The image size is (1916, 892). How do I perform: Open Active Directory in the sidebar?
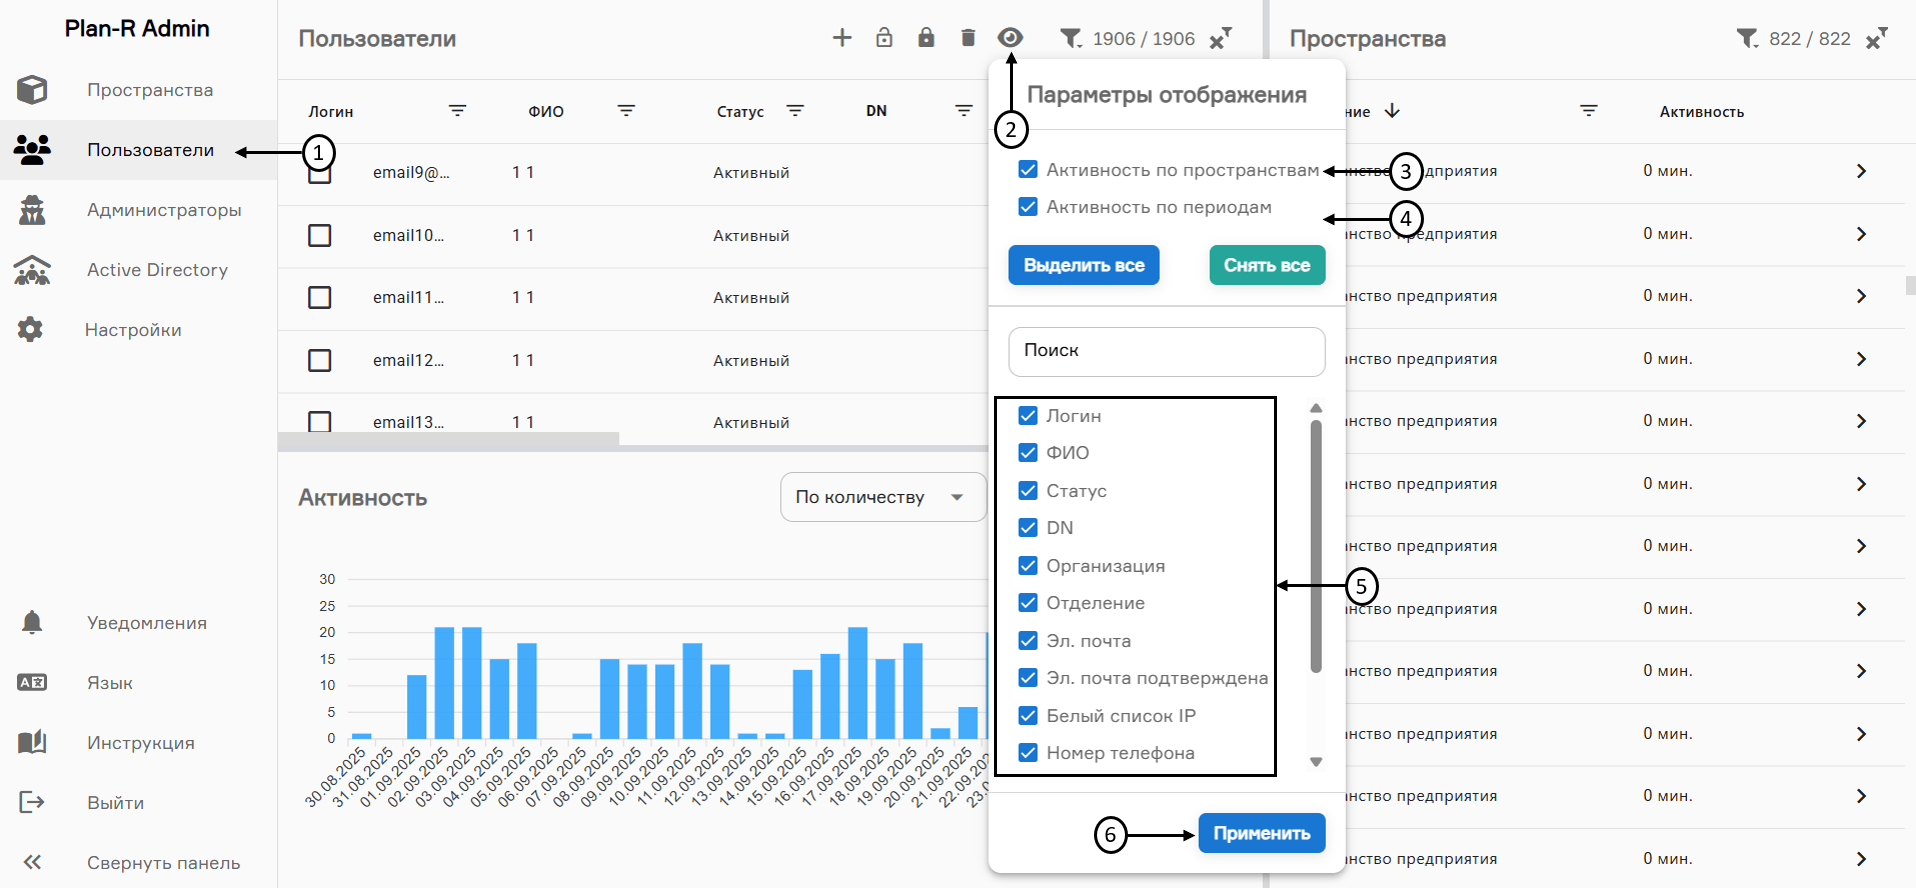point(157,270)
